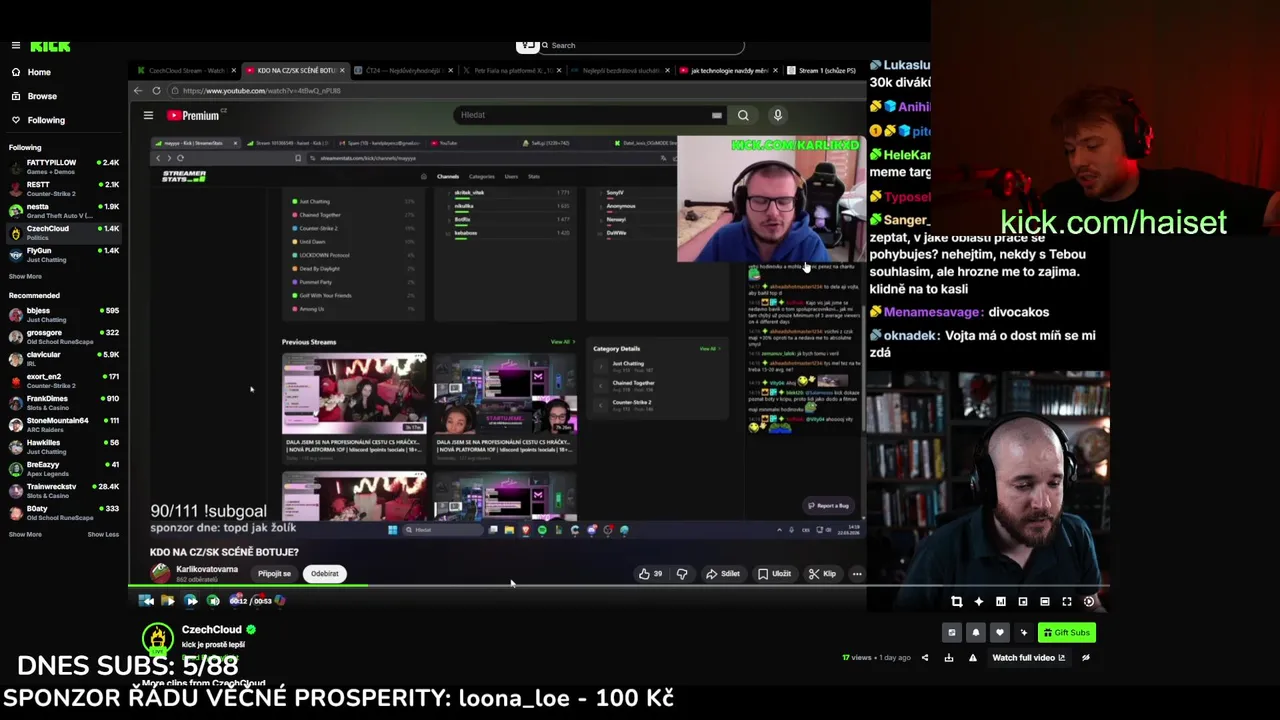The height and width of the screenshot is (720, 1280).
Task: Click the sparkle icon in player controls
Action: 979,602
